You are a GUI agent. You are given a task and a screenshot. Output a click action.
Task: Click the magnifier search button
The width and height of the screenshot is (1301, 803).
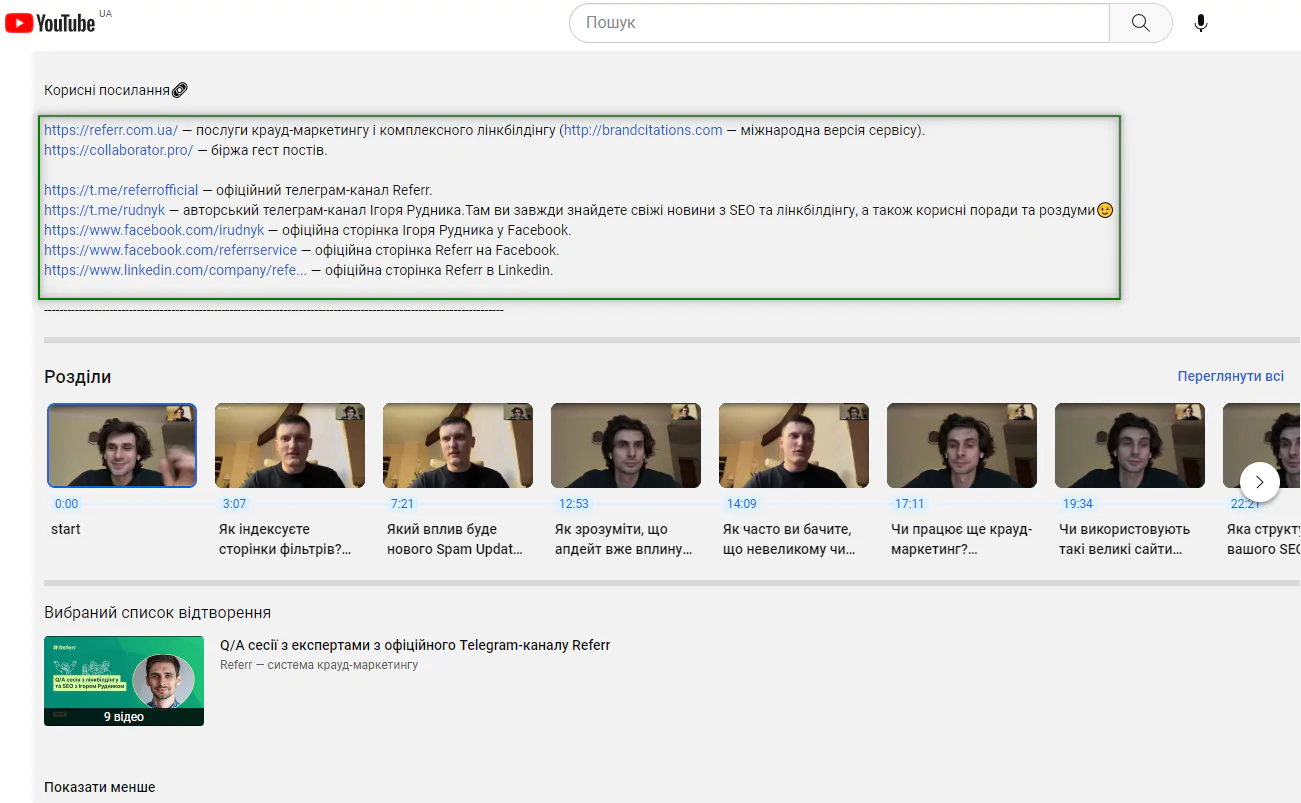[1140, 23]
